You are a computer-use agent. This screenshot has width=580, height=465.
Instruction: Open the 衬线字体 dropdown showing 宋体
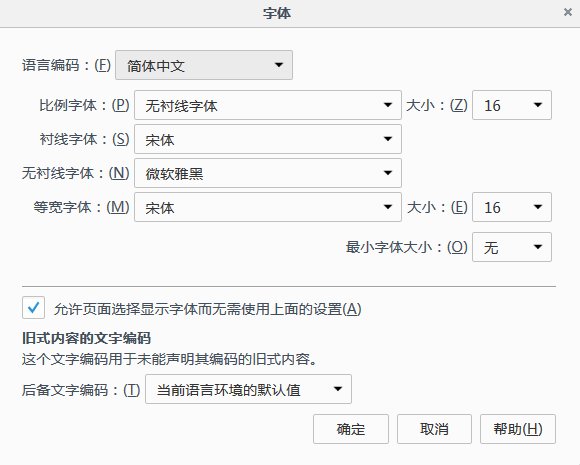(x=268, y=139)
